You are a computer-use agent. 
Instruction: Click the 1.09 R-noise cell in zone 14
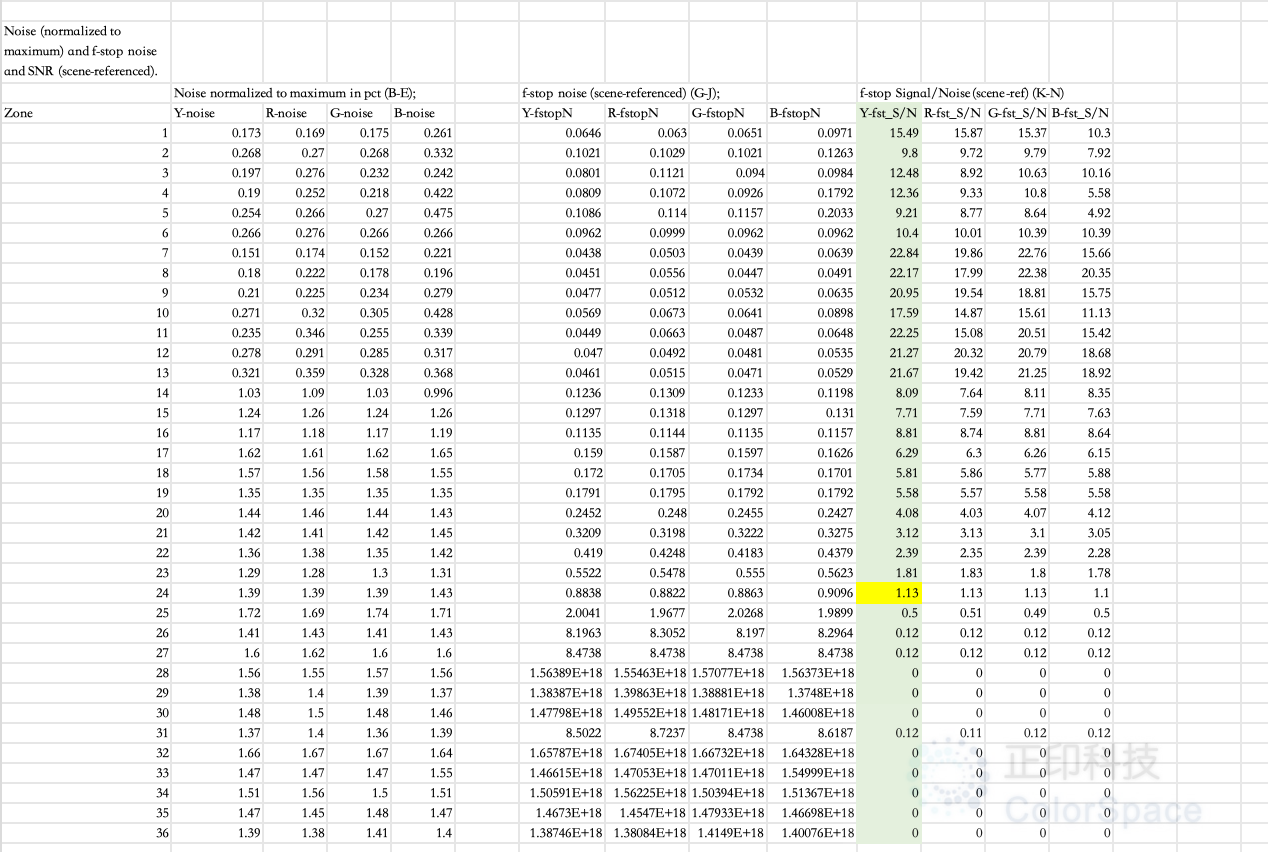tap(295, 393)
